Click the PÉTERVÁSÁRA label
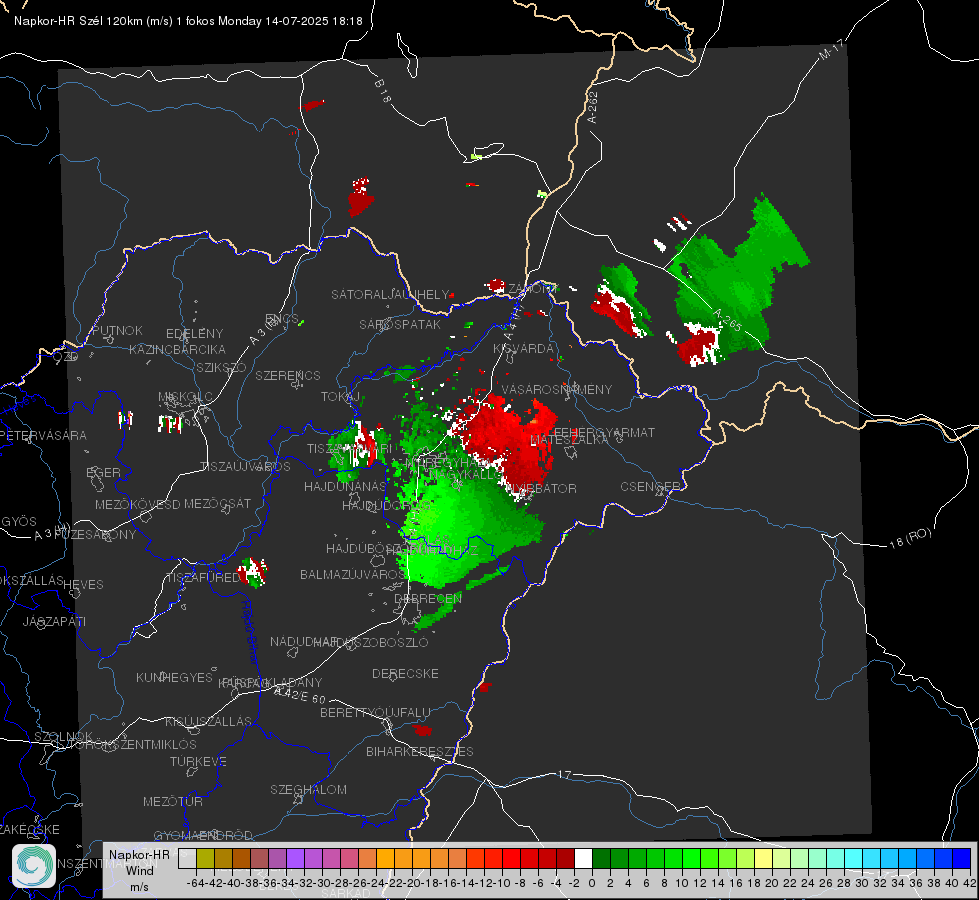The height and width of the screenshot is (900, 979). (44, 435)
